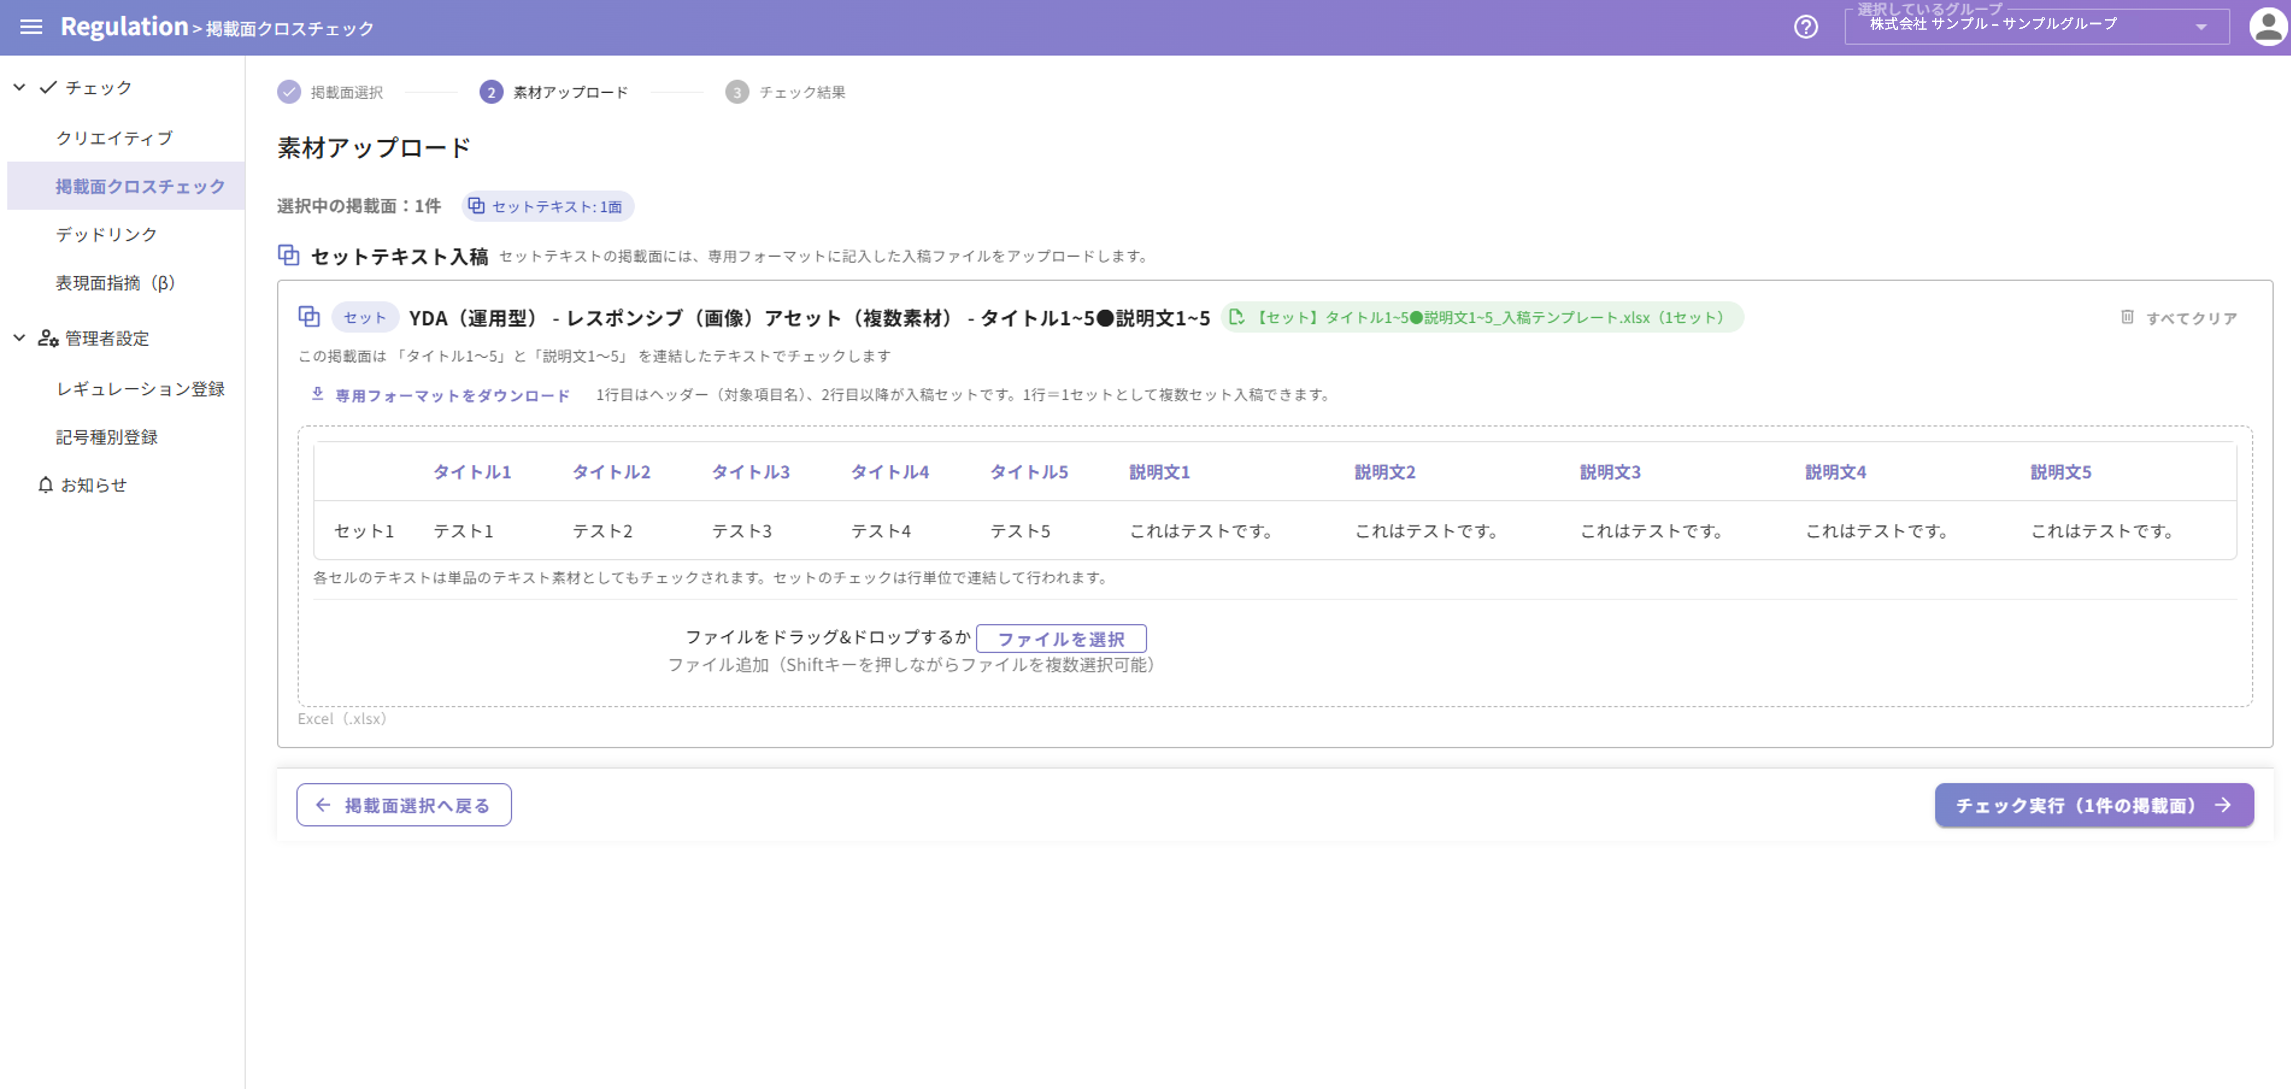2291x1091 pixels.
Task: Open クリエイティブ in the sidebar
Action: (x=114, y=138)
